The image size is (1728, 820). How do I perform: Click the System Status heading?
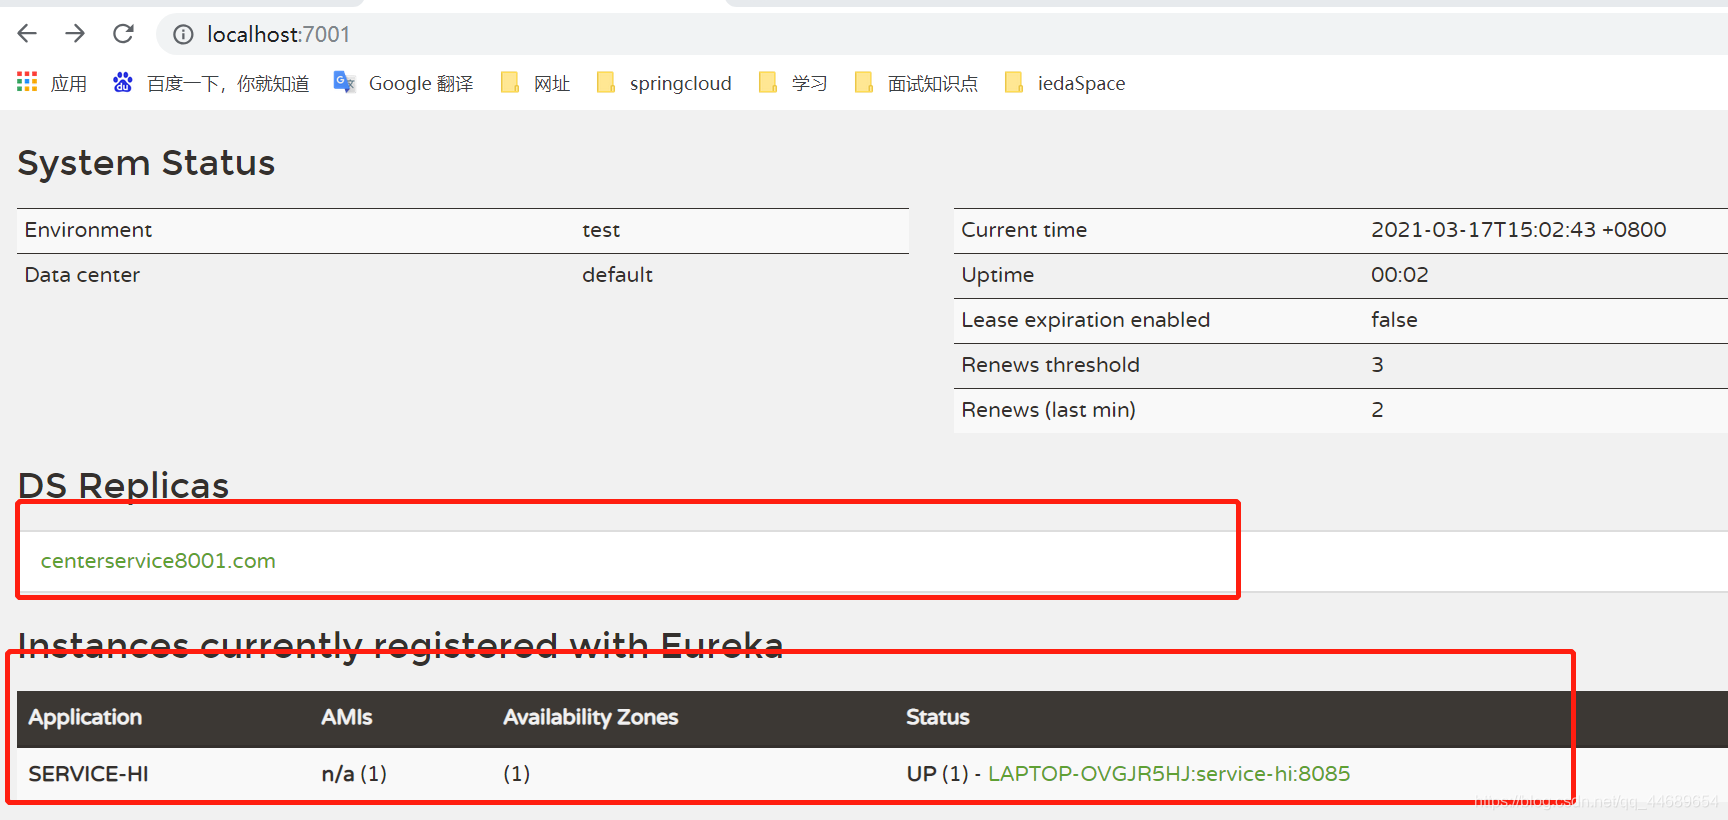pos(146,163)
